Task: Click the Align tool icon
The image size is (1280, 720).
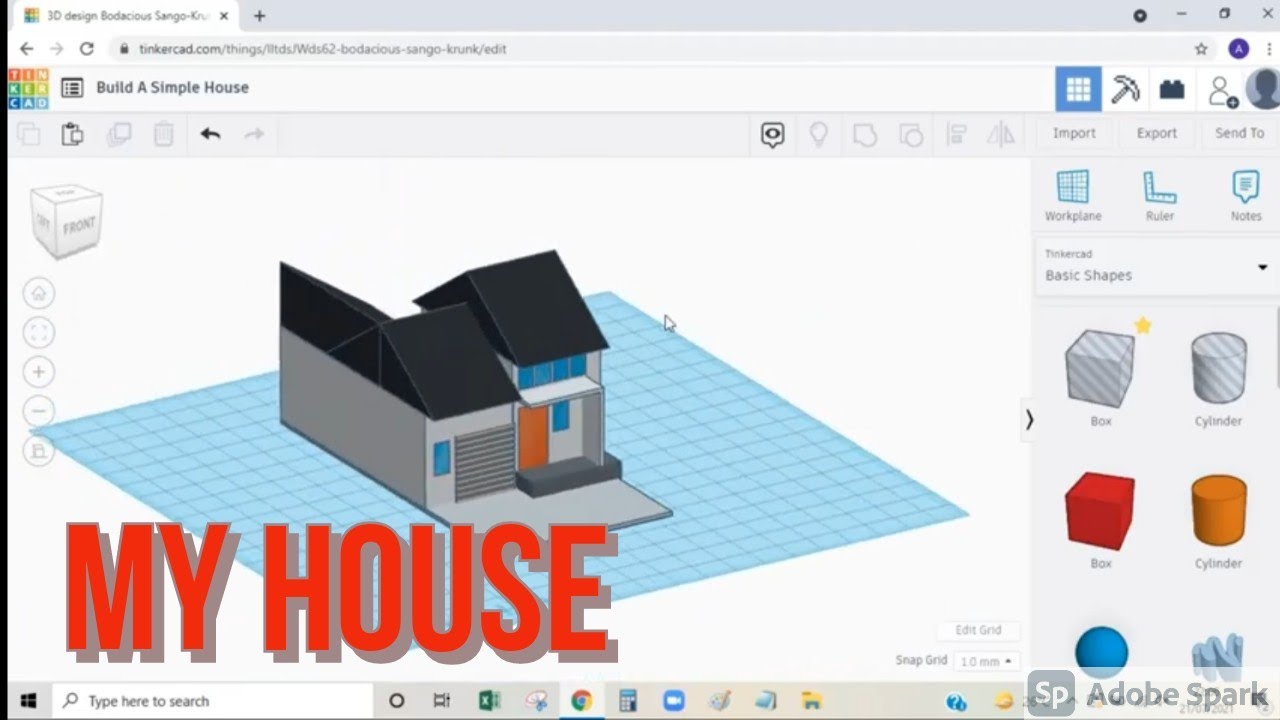Action: tap(956, 135)
